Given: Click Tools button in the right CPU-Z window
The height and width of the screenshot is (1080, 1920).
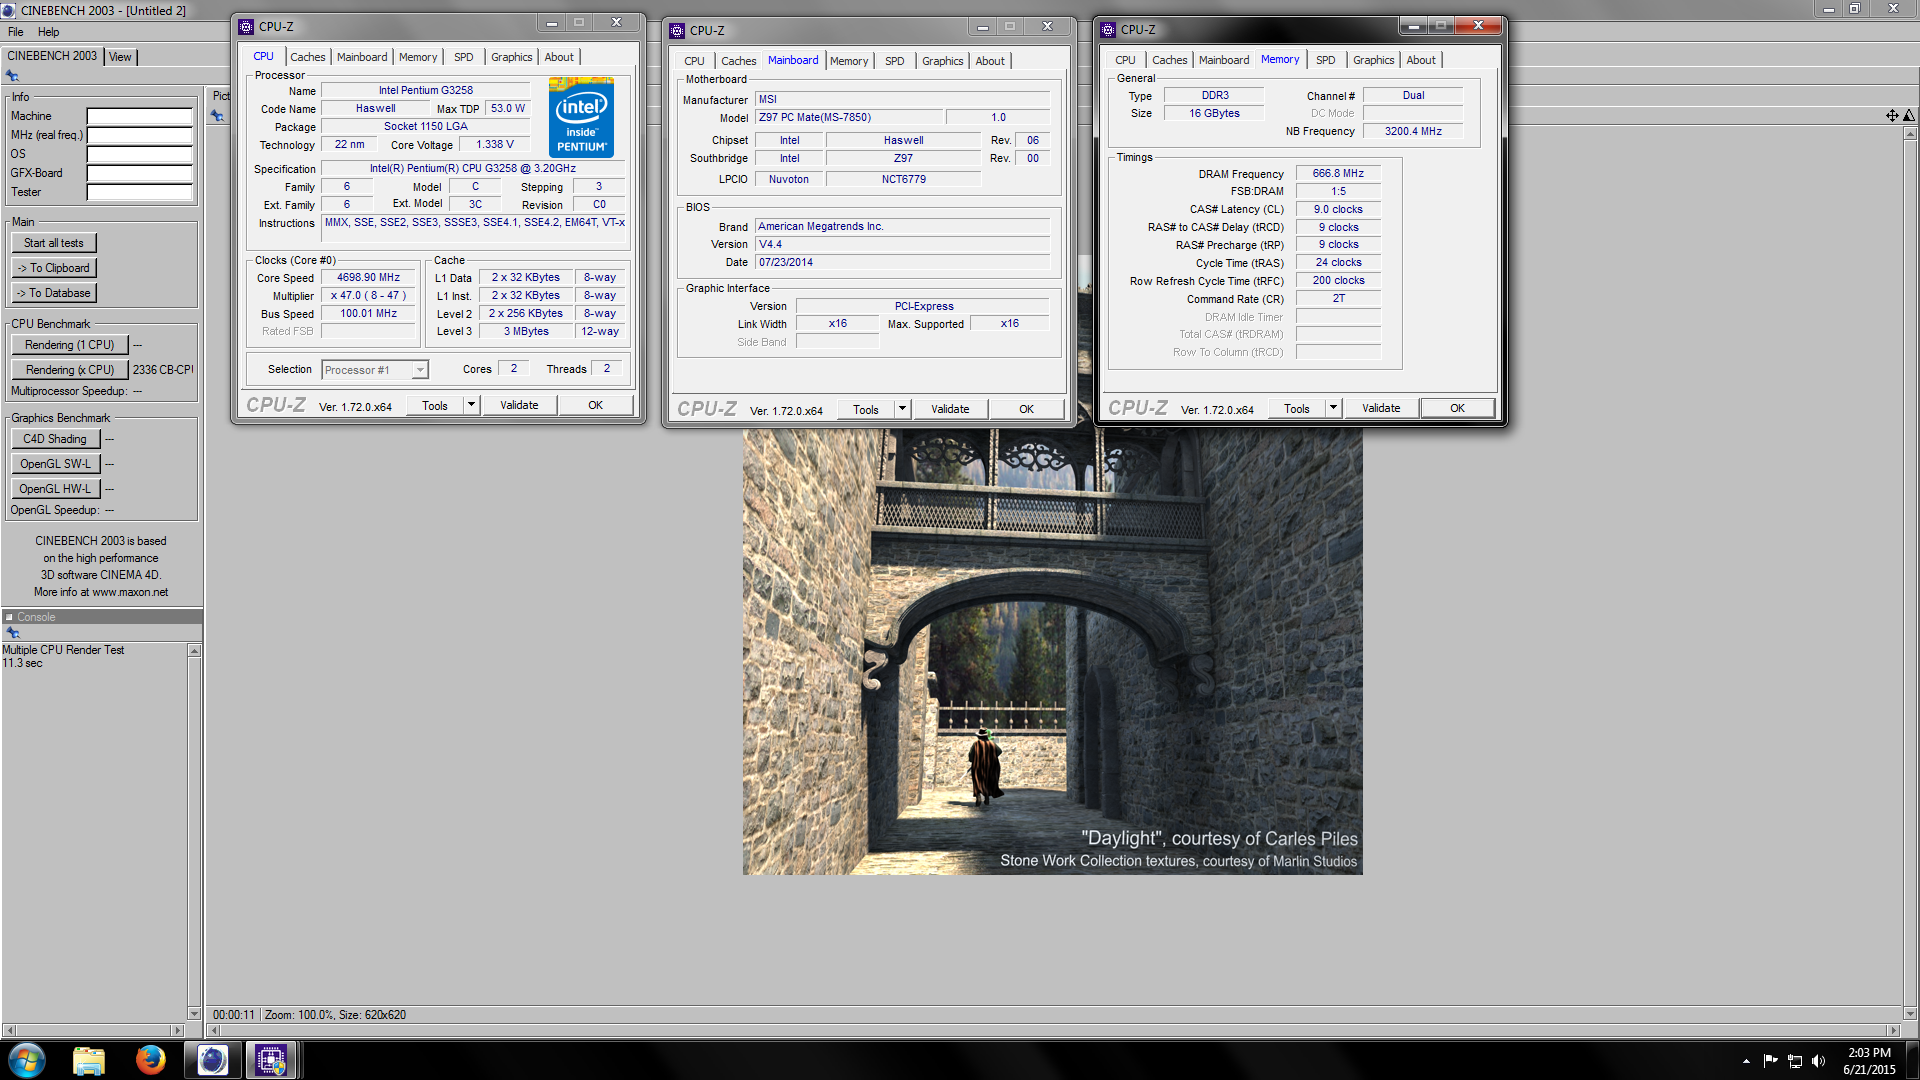Looking at the screenshot, I should click(1297, 408).
